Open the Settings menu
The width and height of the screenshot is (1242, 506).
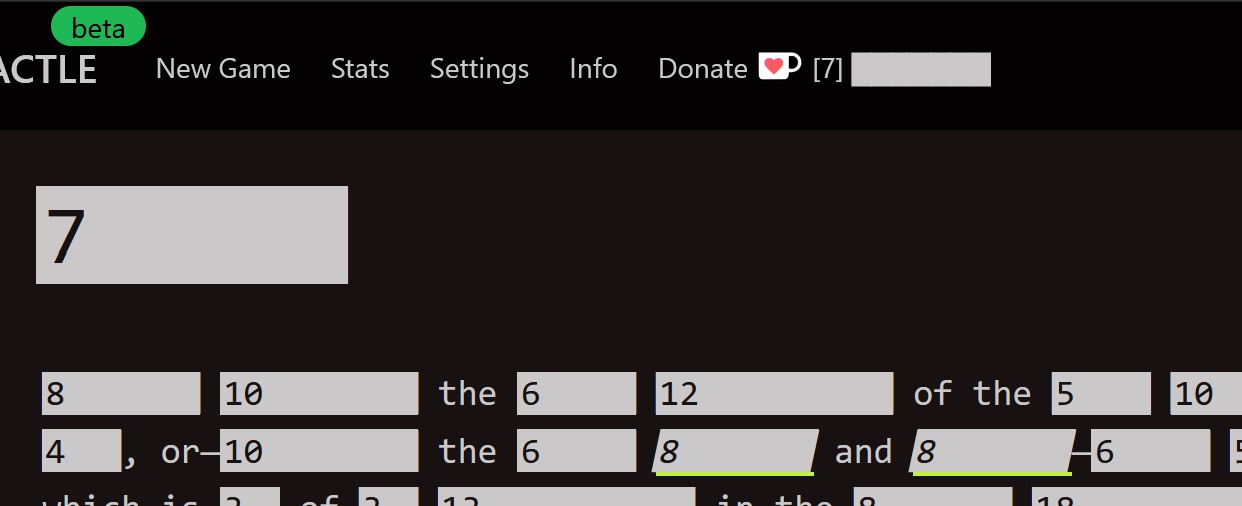click(x=479, y=69)
